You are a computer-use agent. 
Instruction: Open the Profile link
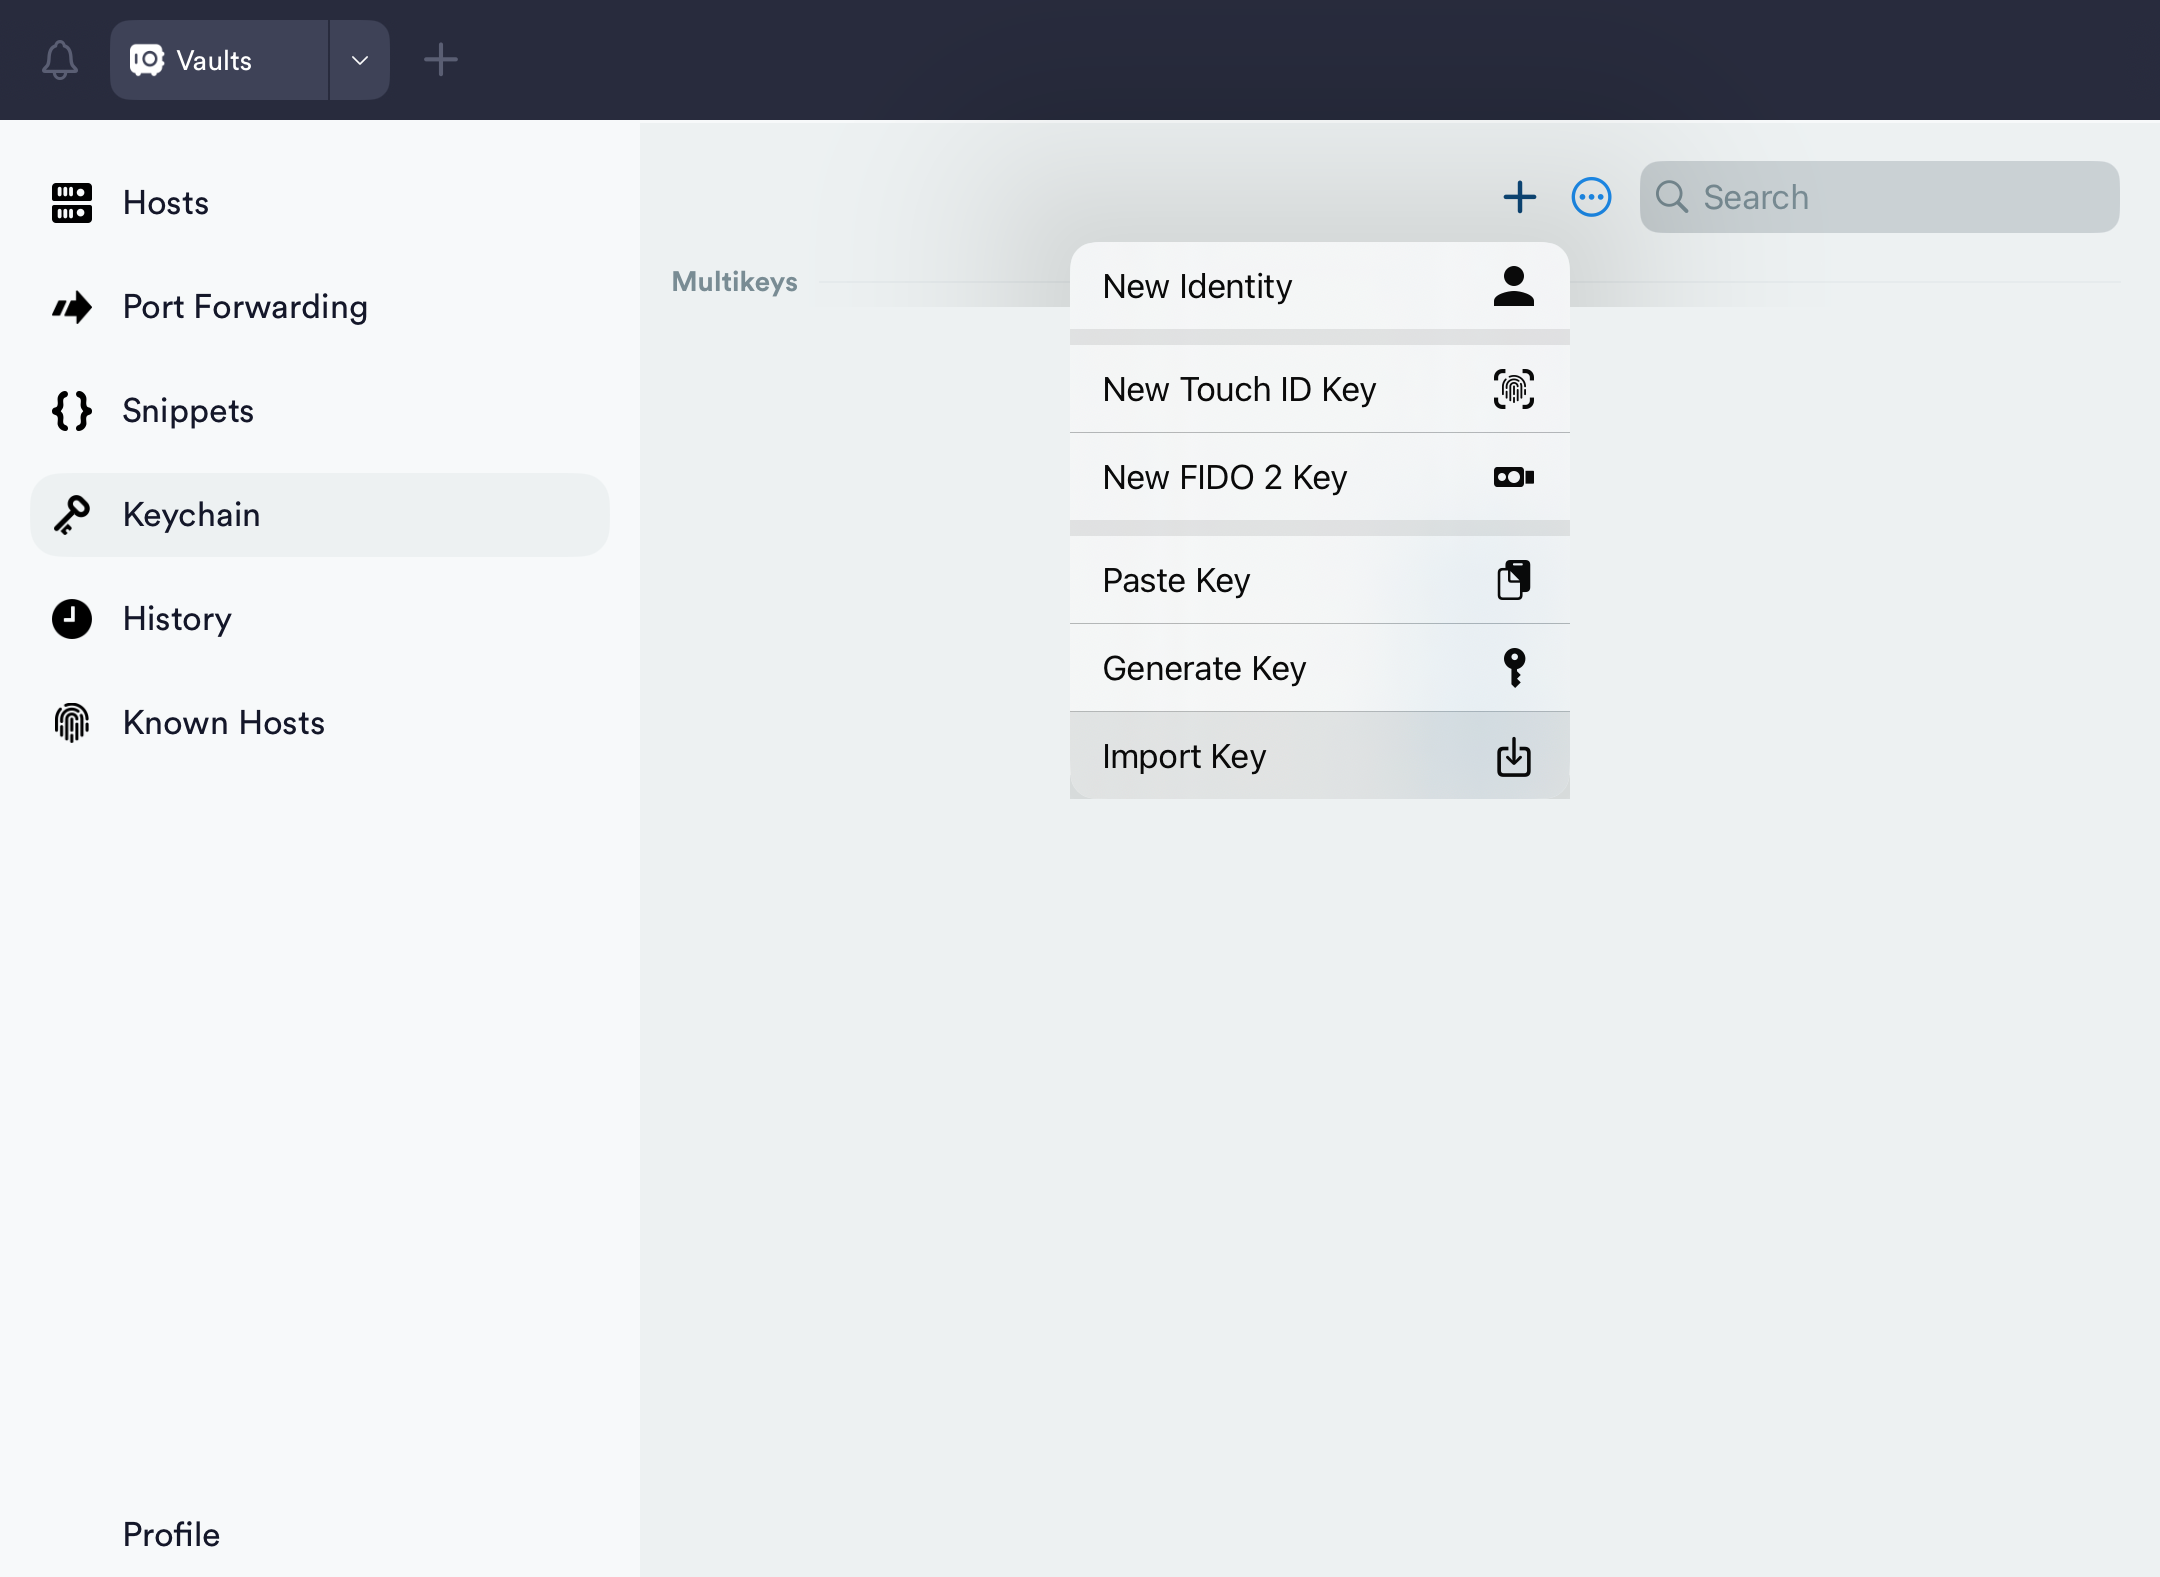pyautogui.click(x=171, y=1534)
